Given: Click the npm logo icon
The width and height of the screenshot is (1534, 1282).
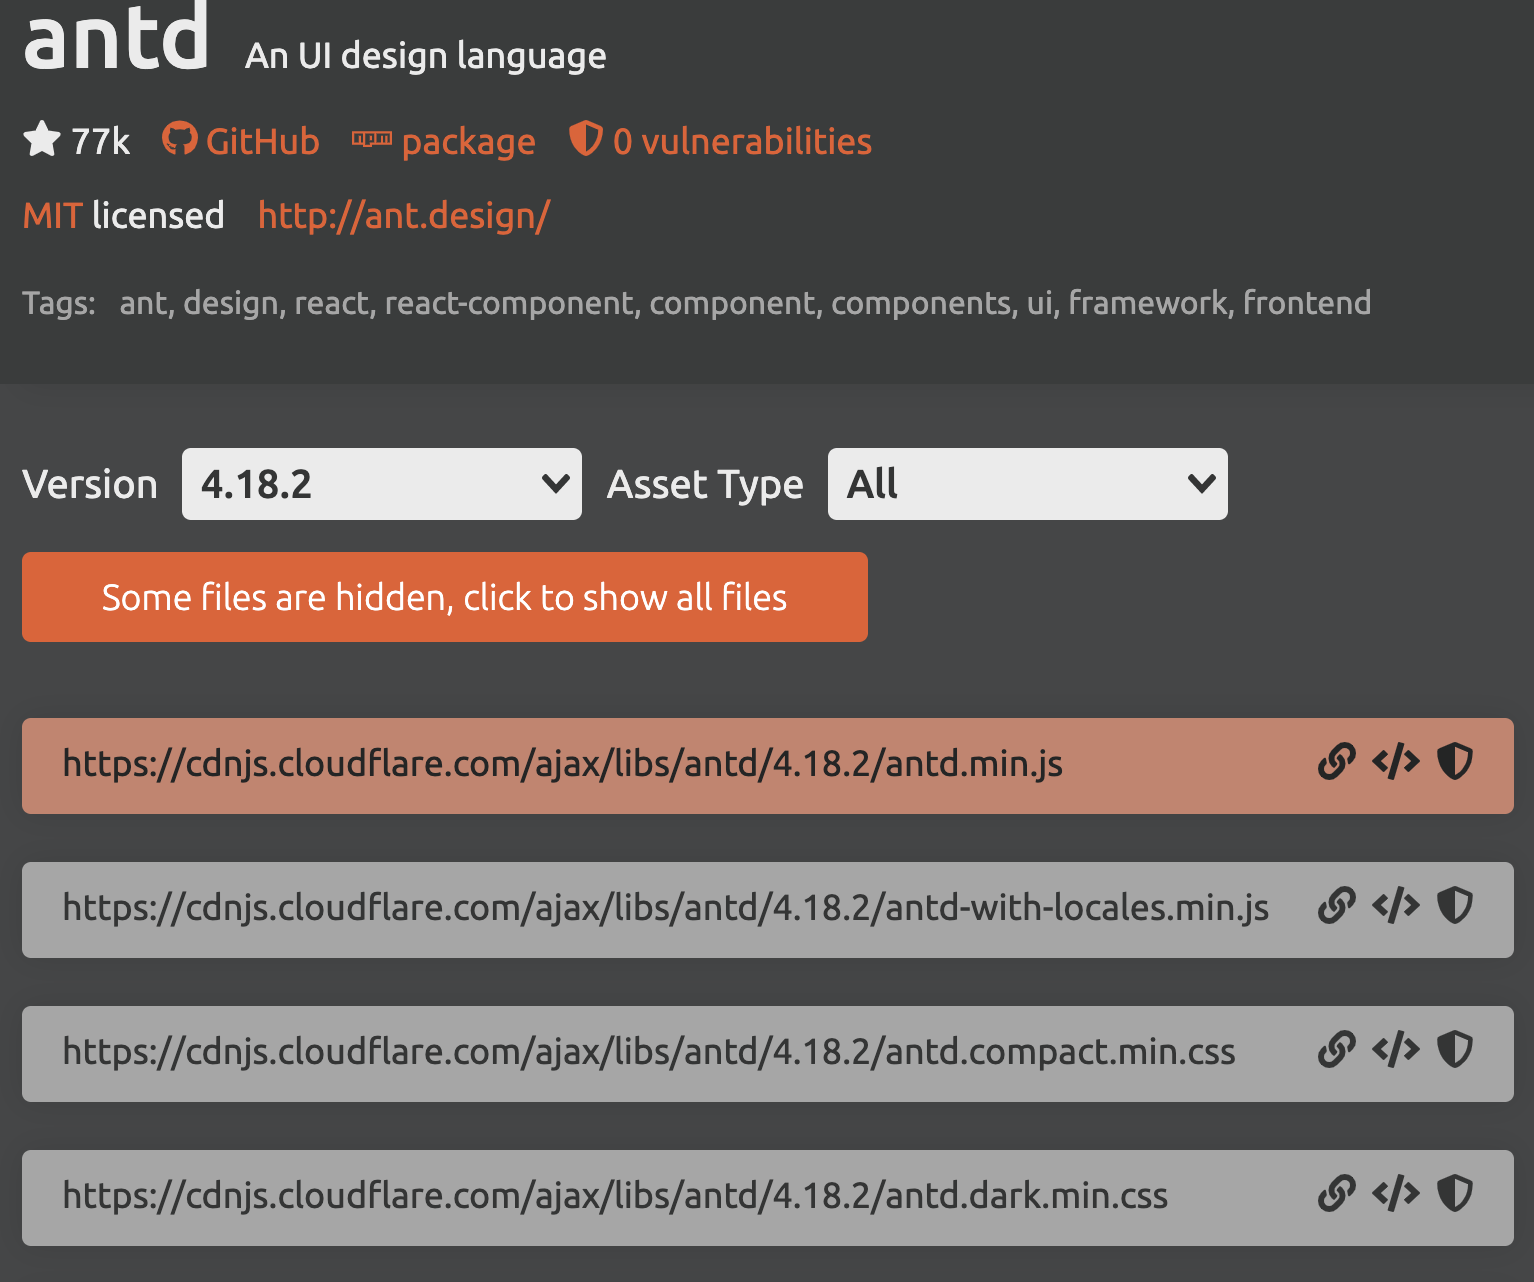Looking at the screenshot, I should [x=372, y=139].
